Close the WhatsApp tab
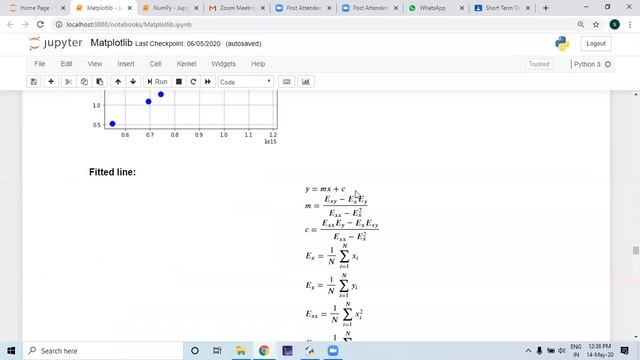 coord(462,8)
